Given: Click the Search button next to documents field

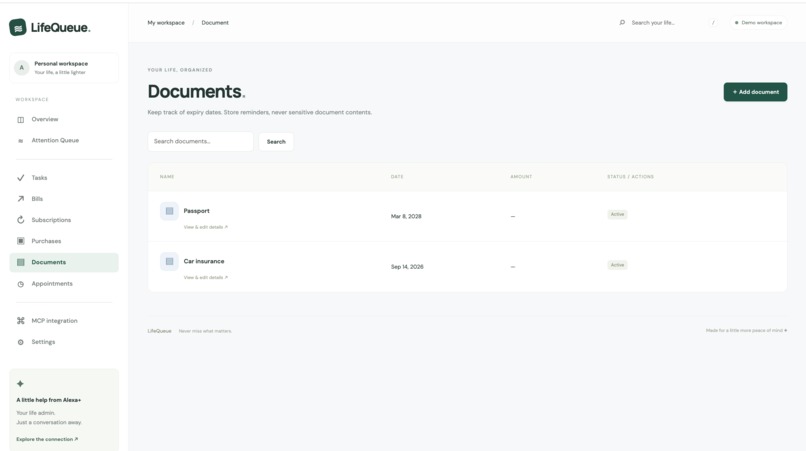Looking at the screenshot, I should (x=276, y=141).
